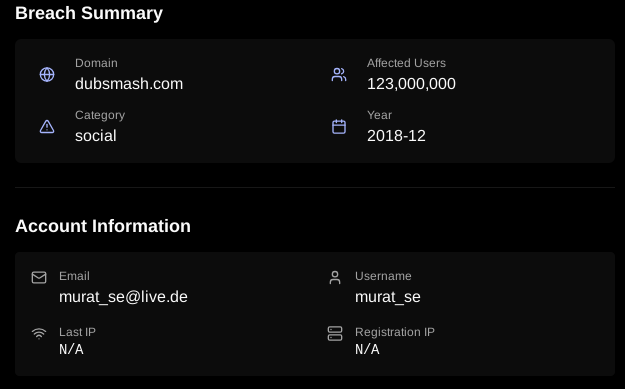Click the N/A value under Registration IP
Image resolution: width=625 pixels, height=389 pixels.
(x=367, y=350)
